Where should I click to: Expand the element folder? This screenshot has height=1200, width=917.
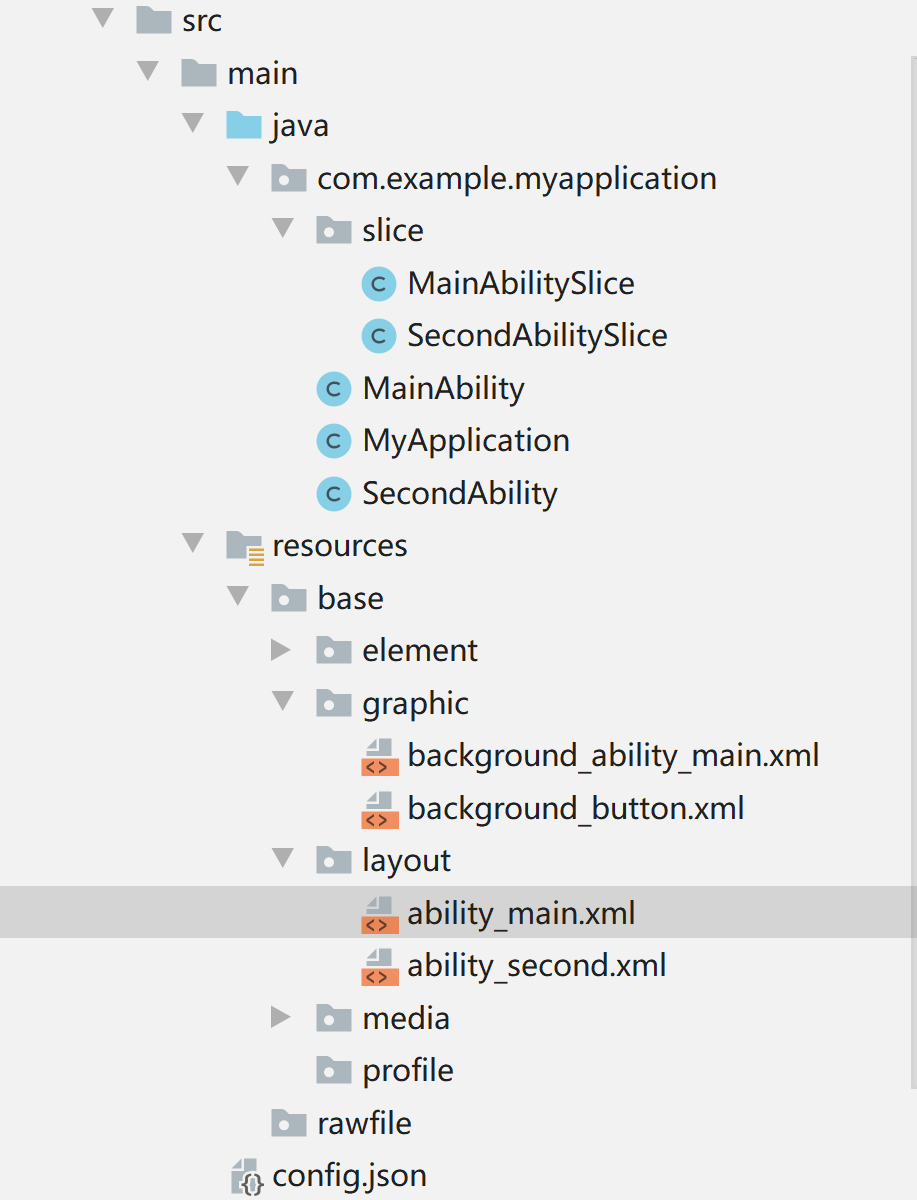281,651
